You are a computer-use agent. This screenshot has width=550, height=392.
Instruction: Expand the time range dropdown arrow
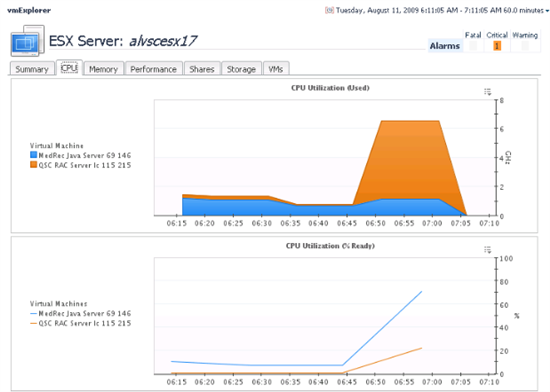pos(547,11)
